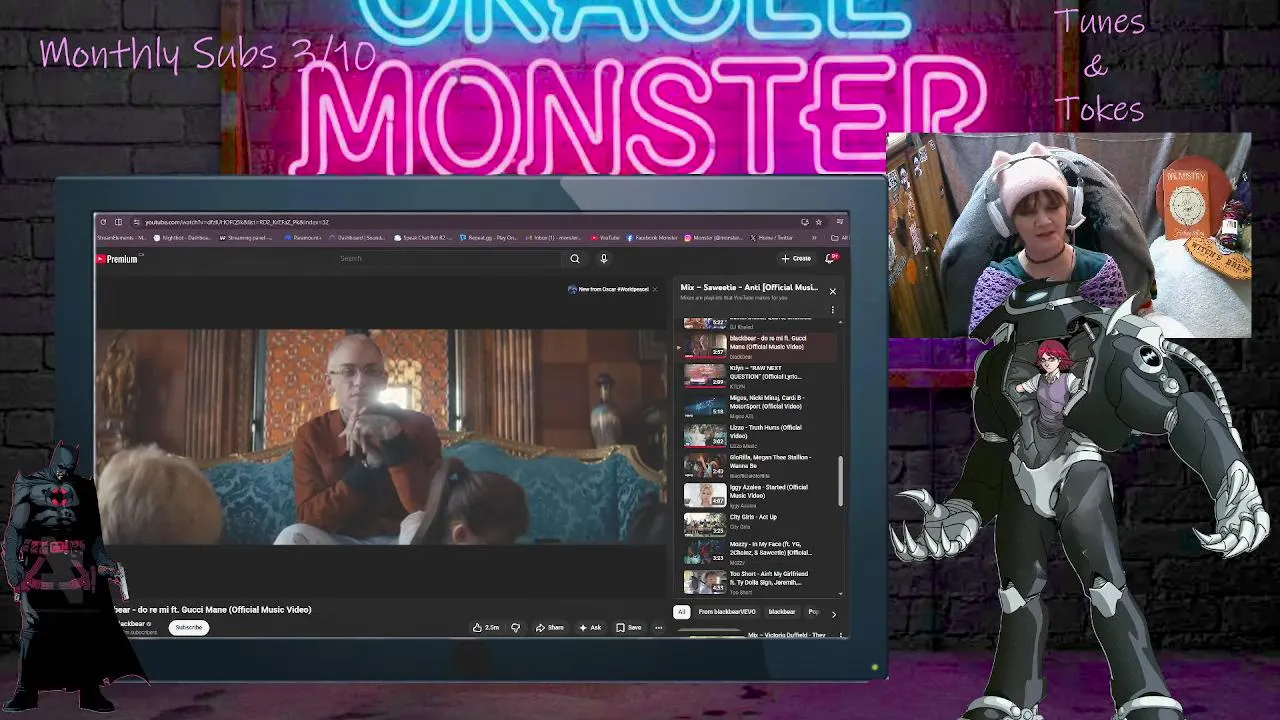
Task: Open the YouTube bookmark
Action: point(605,238)
